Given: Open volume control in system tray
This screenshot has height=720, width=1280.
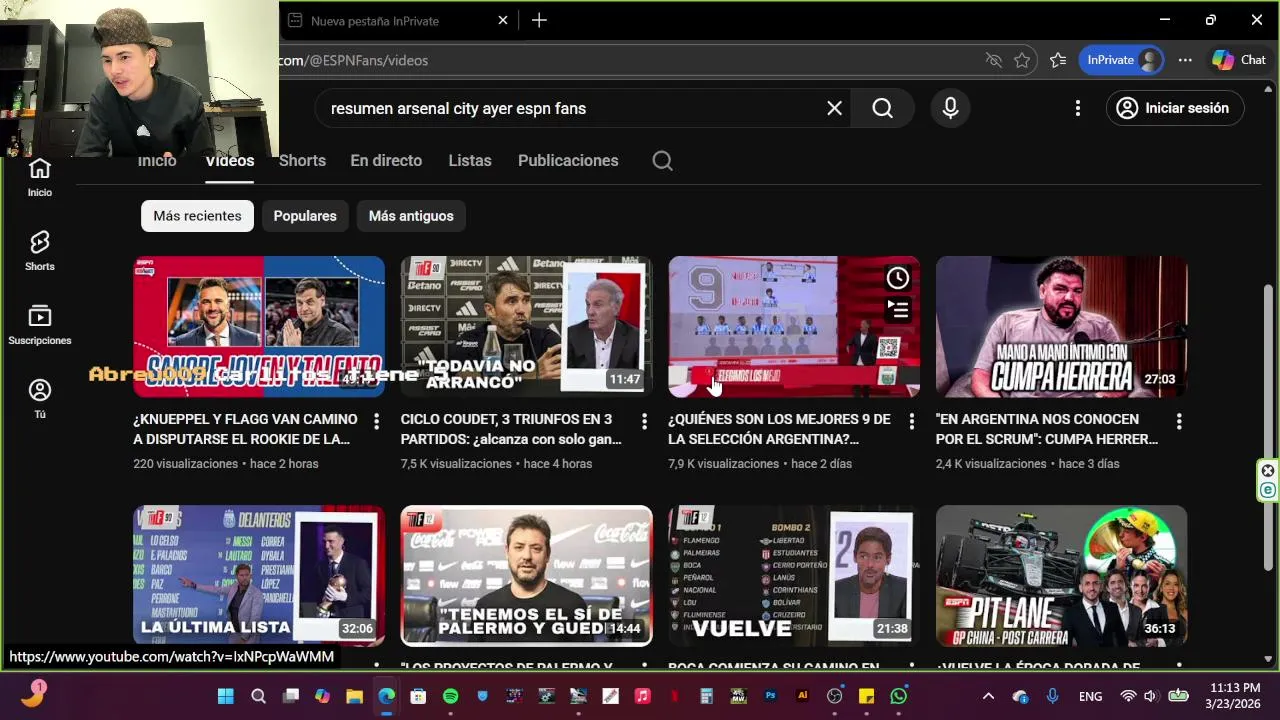Looking at the screenshot, I should (x=1150, y=696).
